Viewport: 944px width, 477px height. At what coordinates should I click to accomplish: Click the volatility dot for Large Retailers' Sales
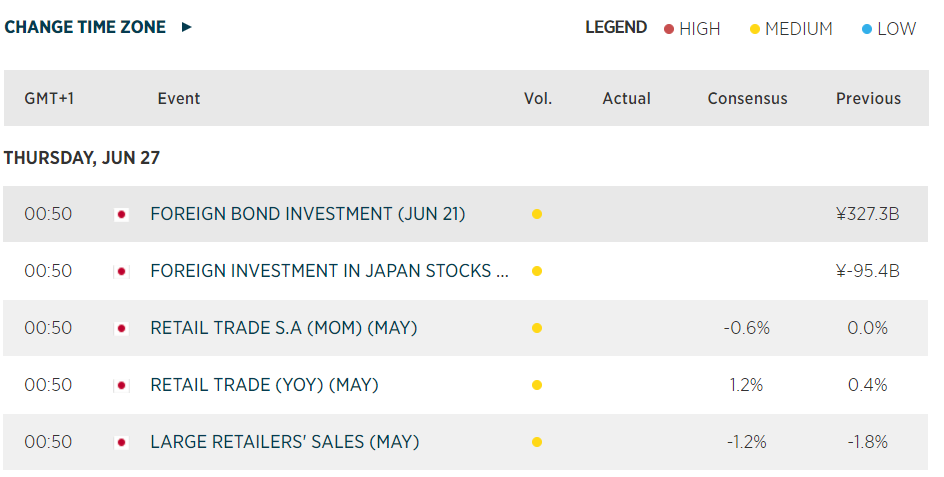tap(537, 442)
